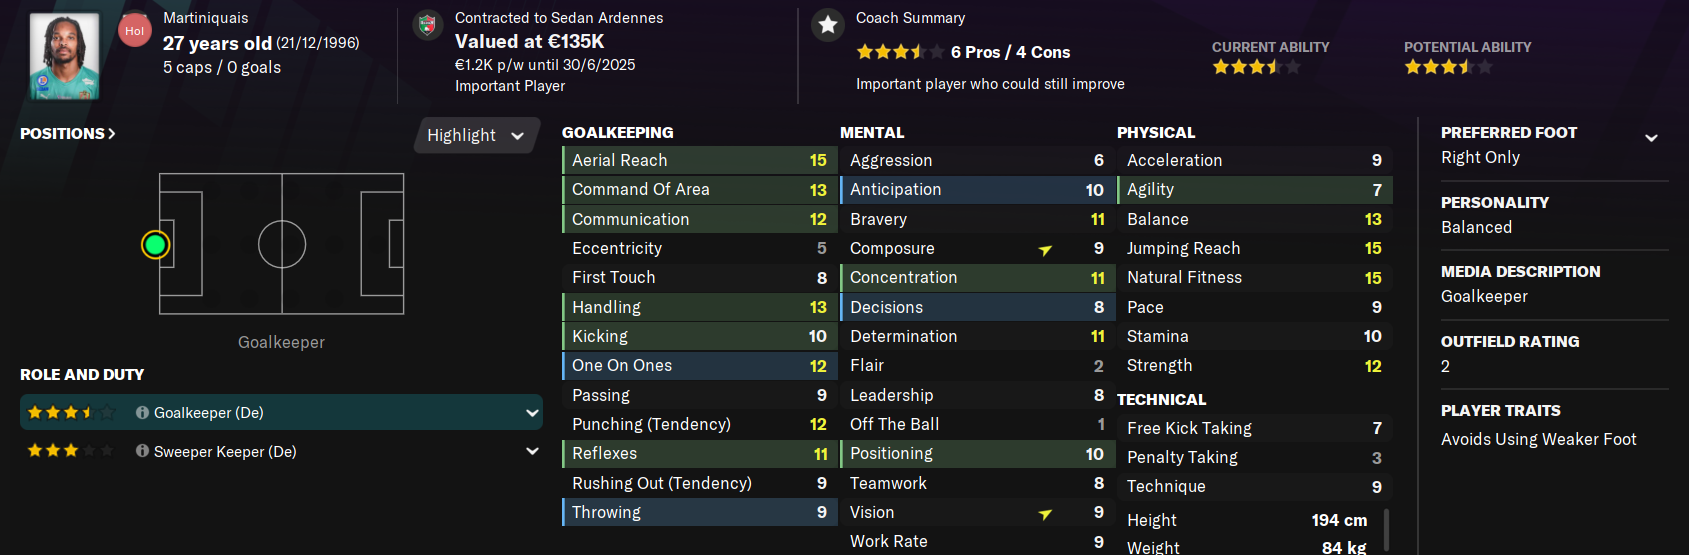This screenshot has height=555, width=1689.
Task: Click info icon beside Goalkeeper (De)
Action: click(142, 413)
